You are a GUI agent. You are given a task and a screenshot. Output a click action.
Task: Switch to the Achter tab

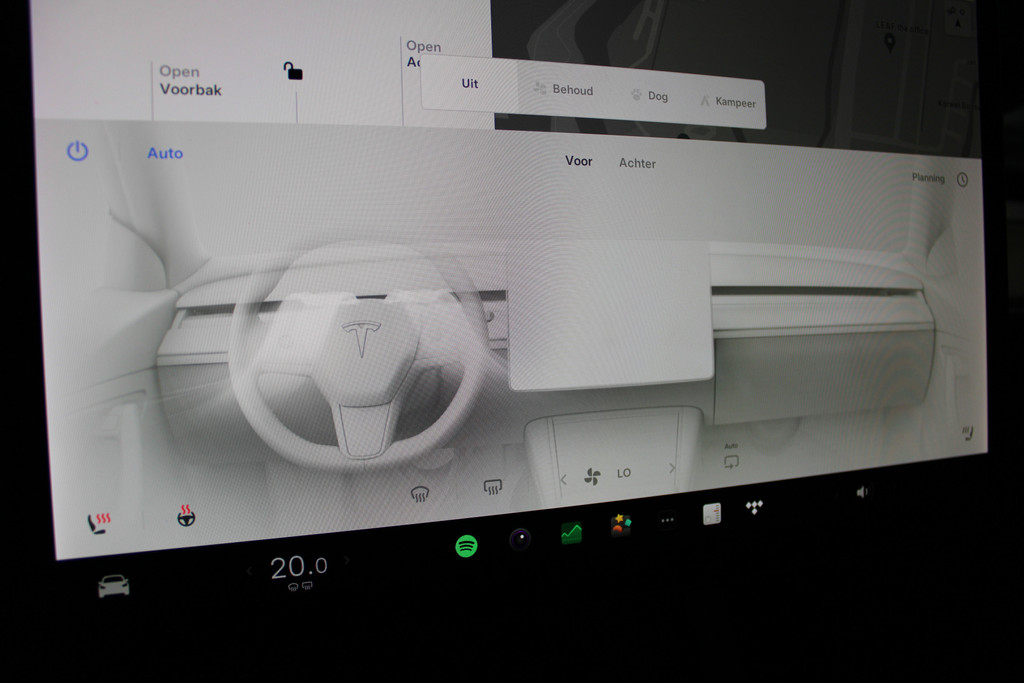[x=637, y=163]
